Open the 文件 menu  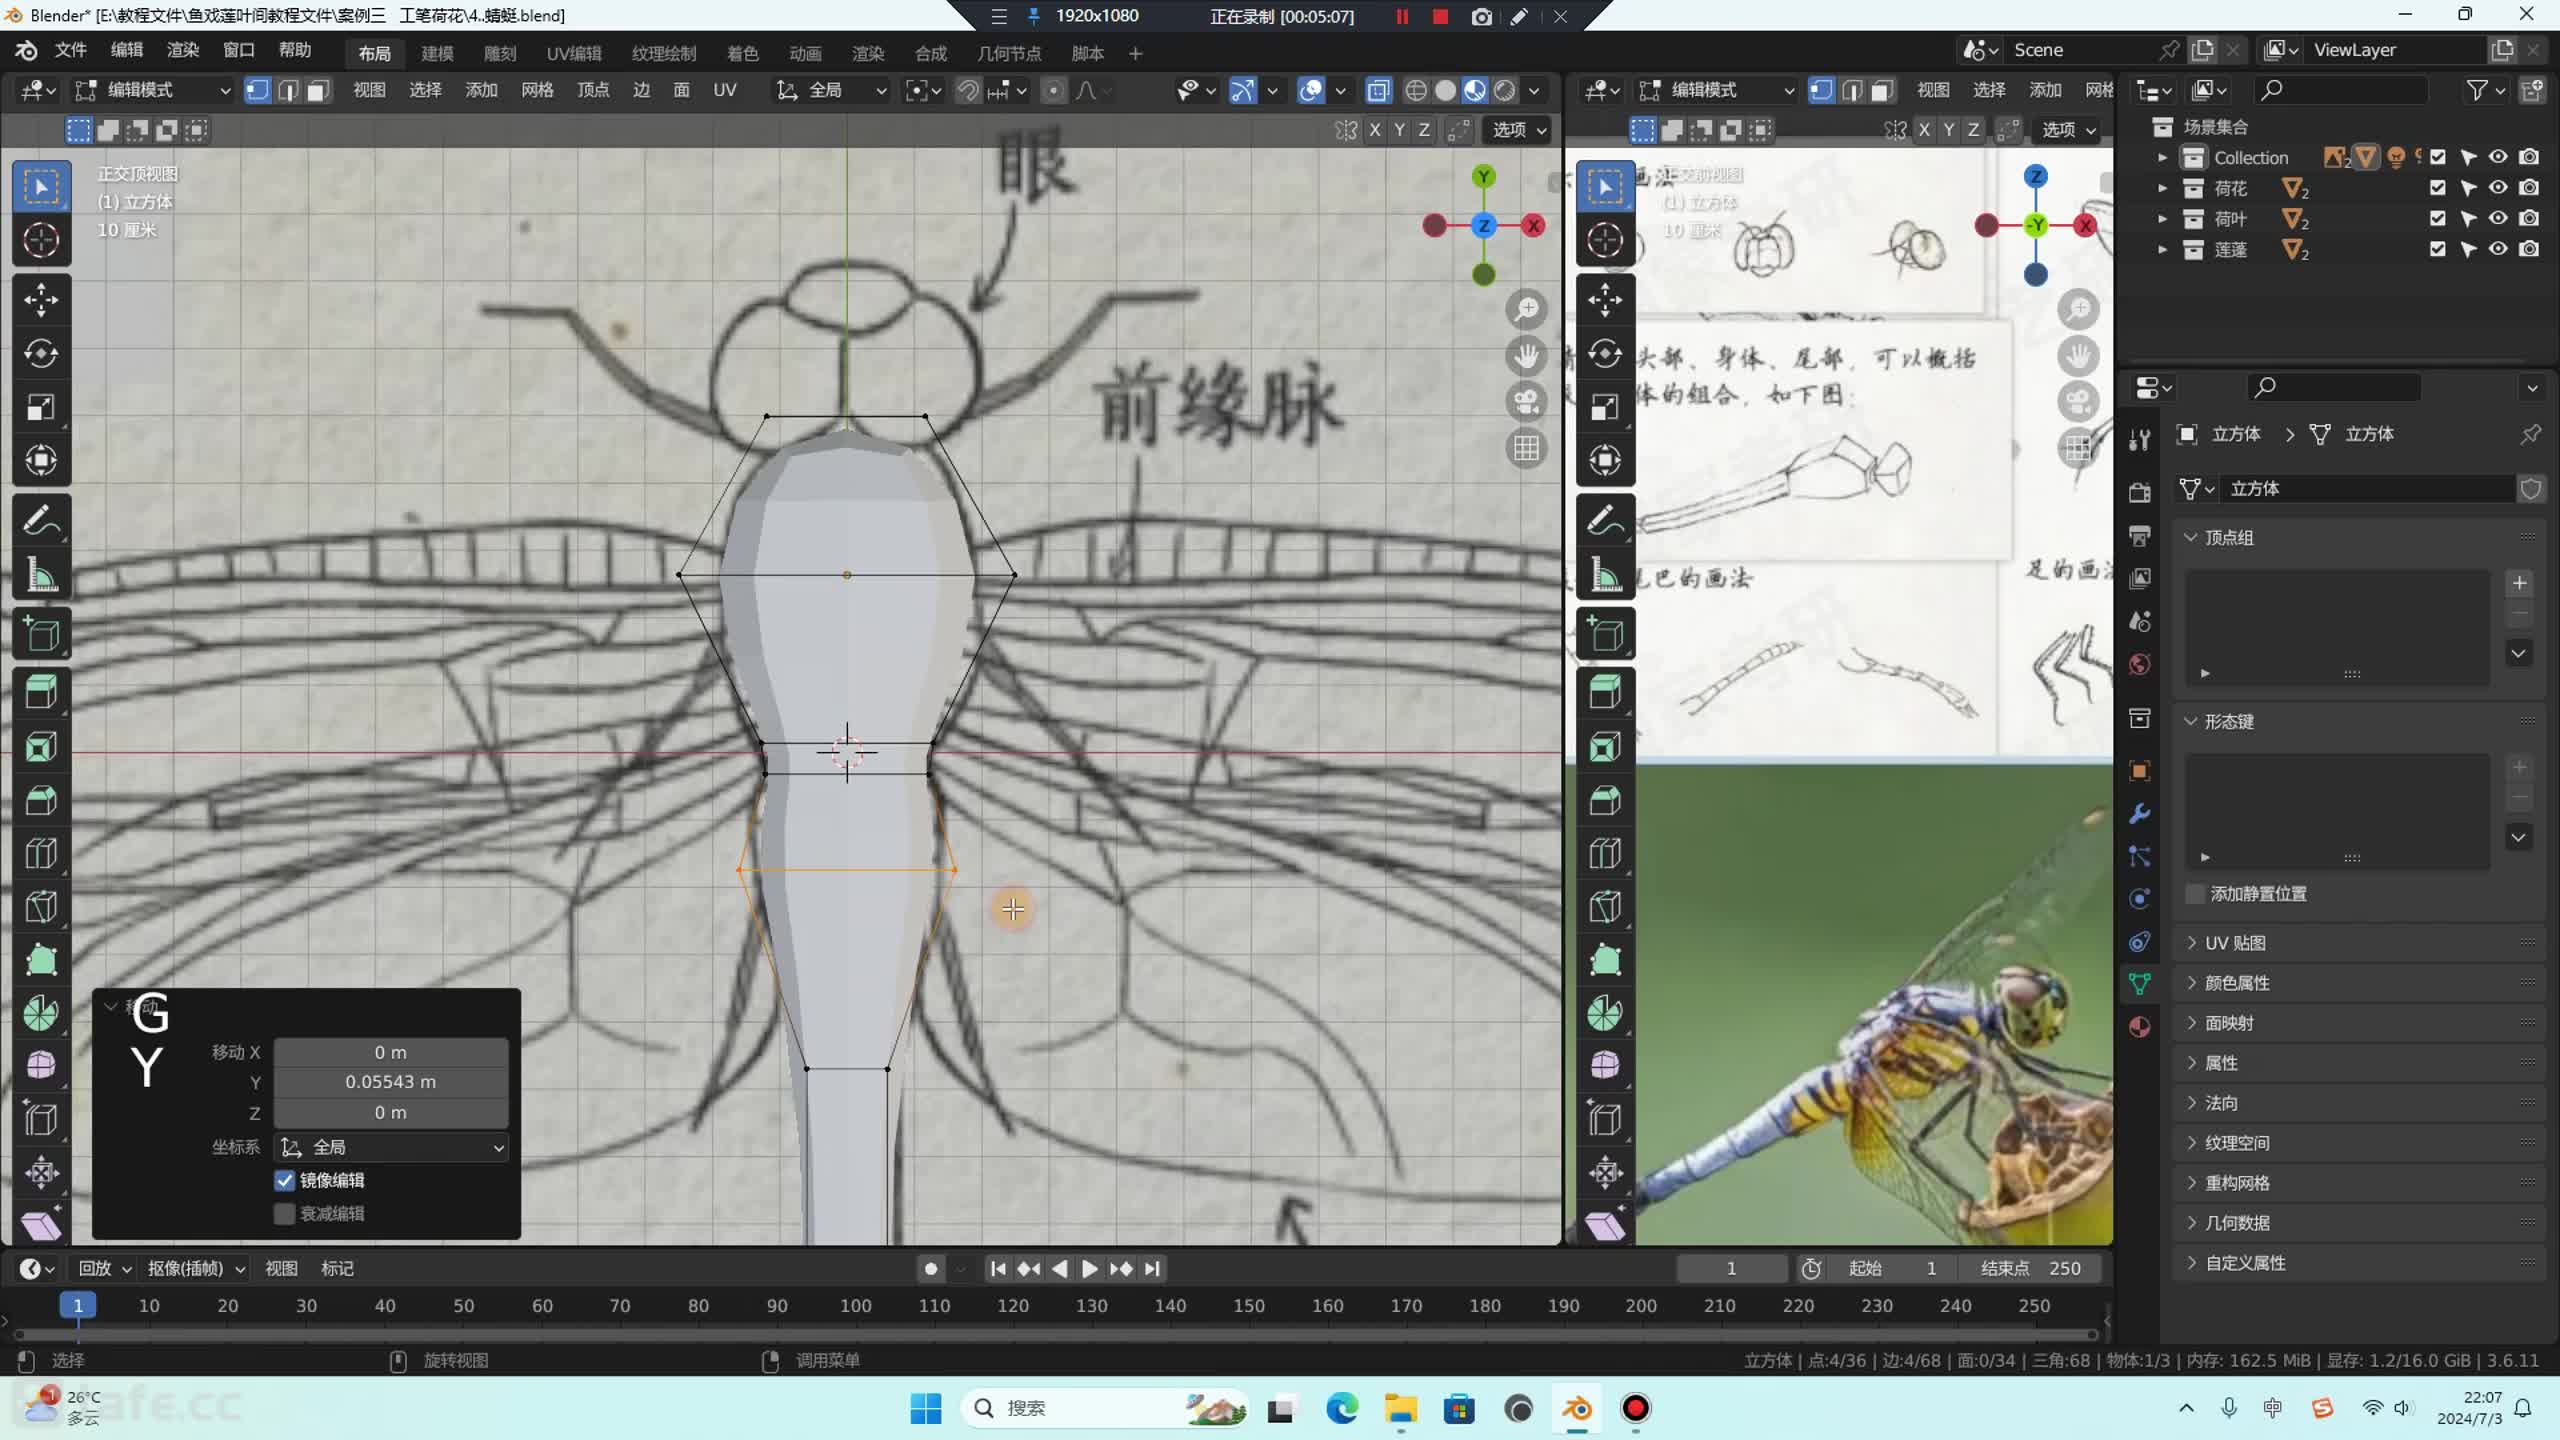coord(70,50)
